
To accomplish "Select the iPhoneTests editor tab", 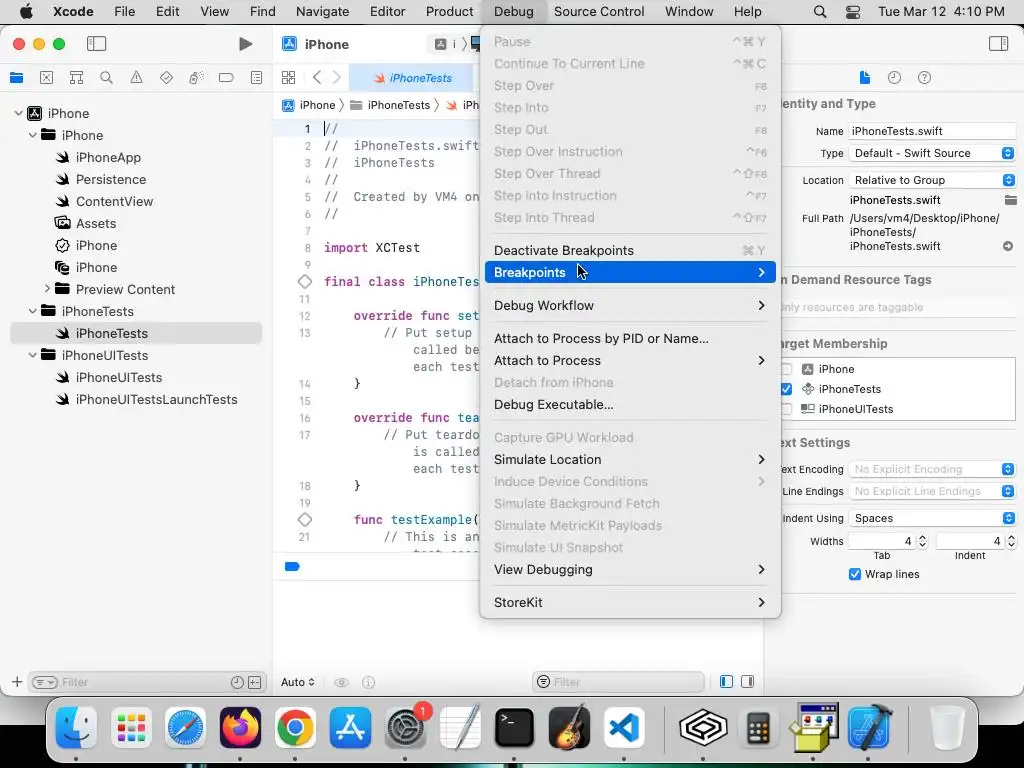I will click(412, 78).
